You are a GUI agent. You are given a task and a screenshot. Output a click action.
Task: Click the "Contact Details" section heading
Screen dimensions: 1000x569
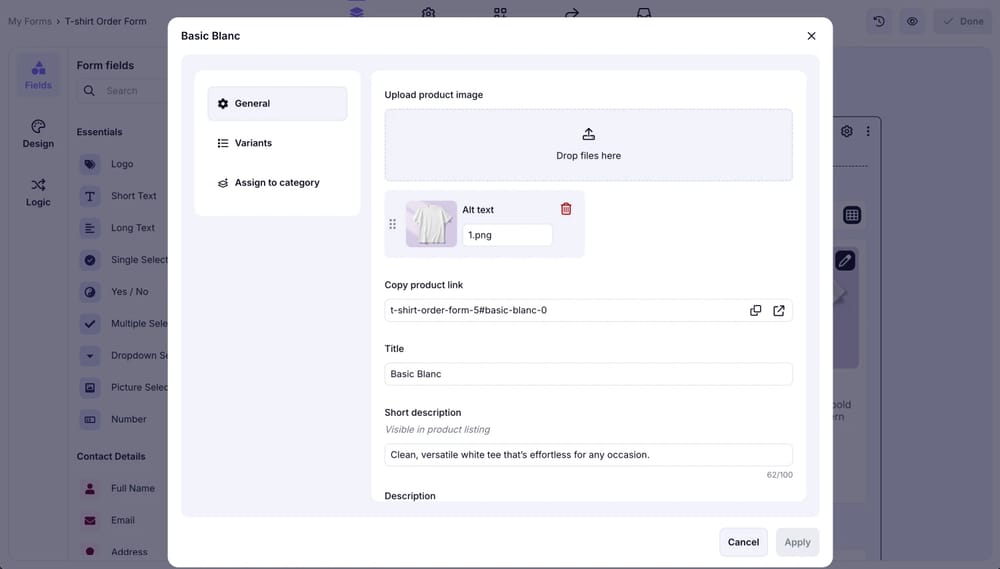[x=111, y=456]
